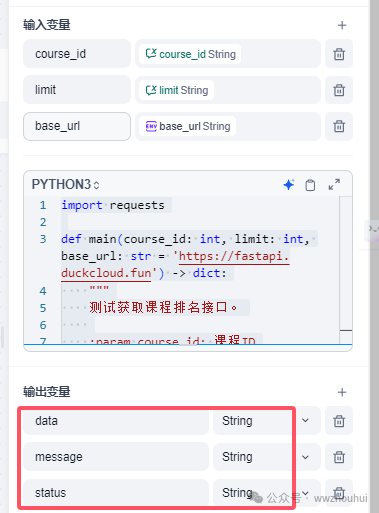Open the PYTHON3 language selector

tap(65, 184)
